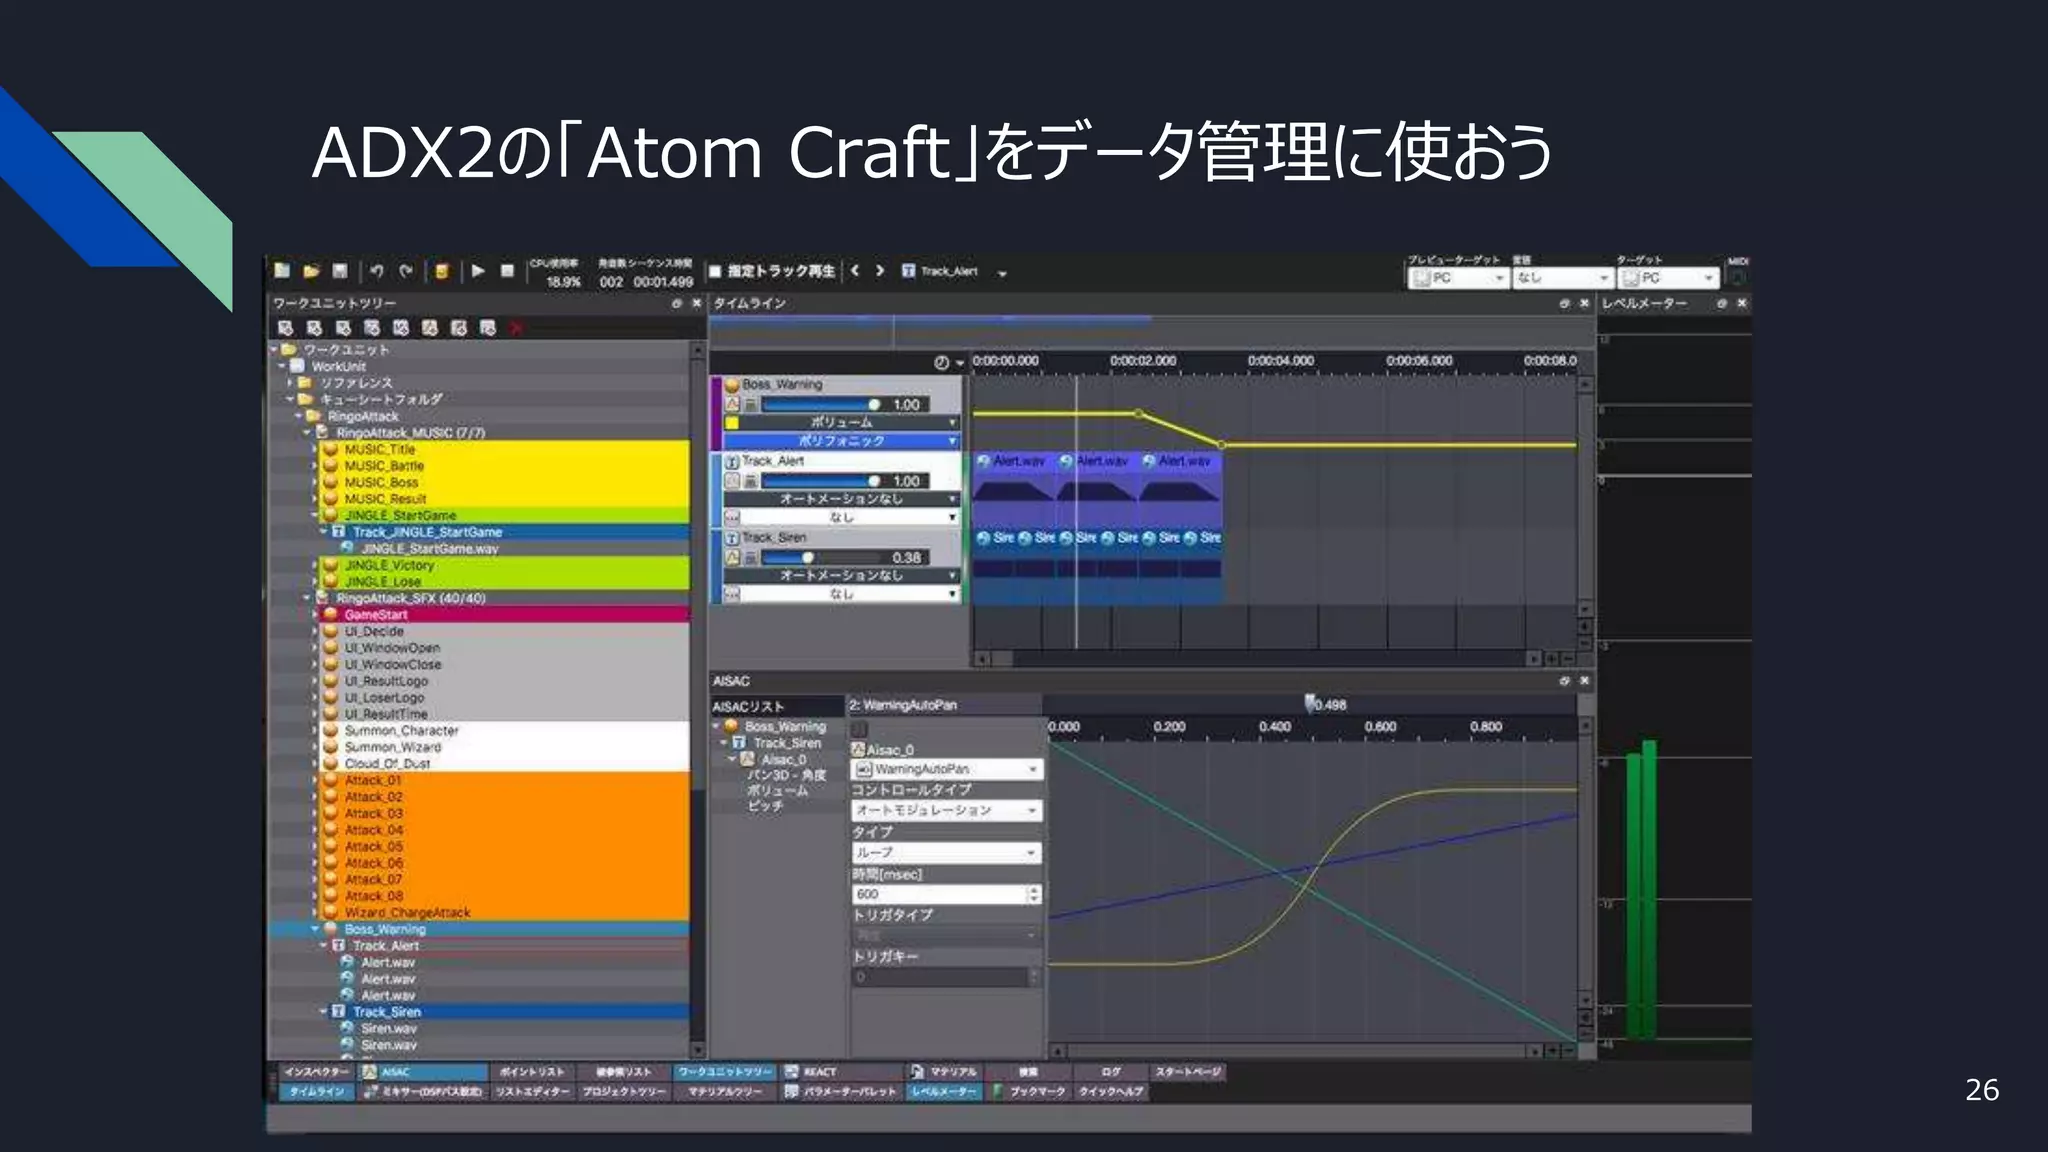Click the Track_Siren track type icon

click(732, 538)
